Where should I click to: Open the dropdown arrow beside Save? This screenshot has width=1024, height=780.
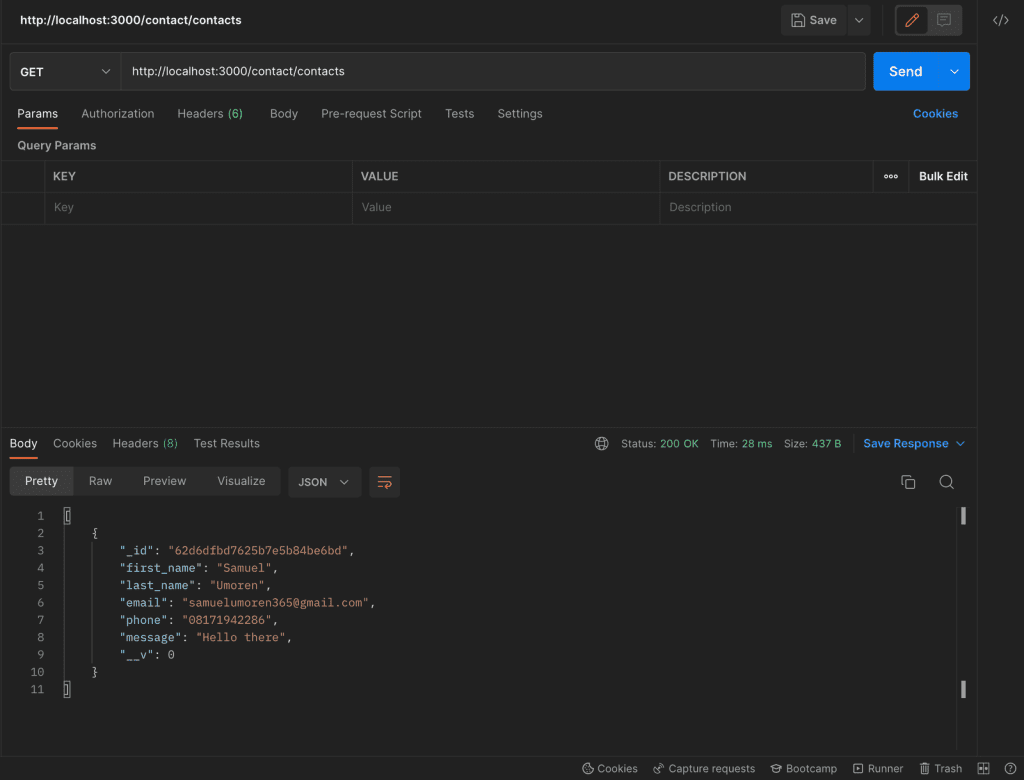(x=858, y=20)
